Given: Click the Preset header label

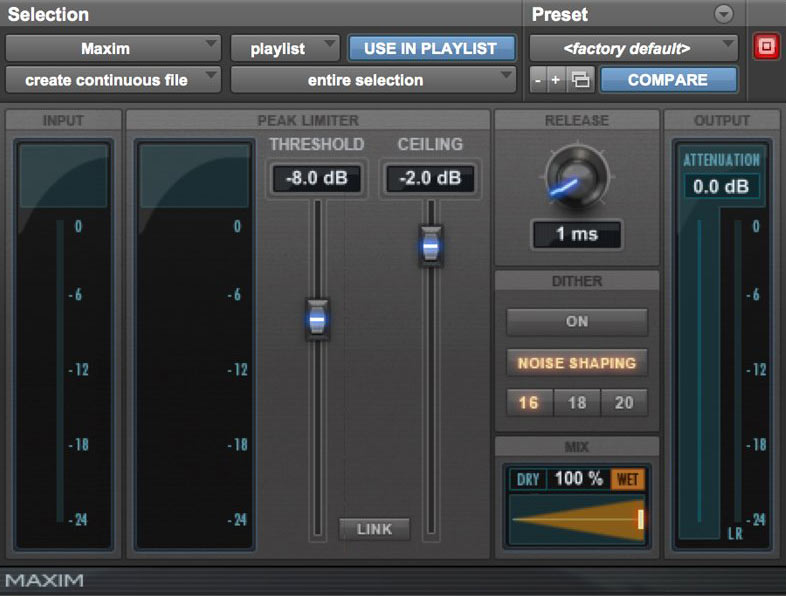Looking at the screenshot, I should (x=560, y=15).
